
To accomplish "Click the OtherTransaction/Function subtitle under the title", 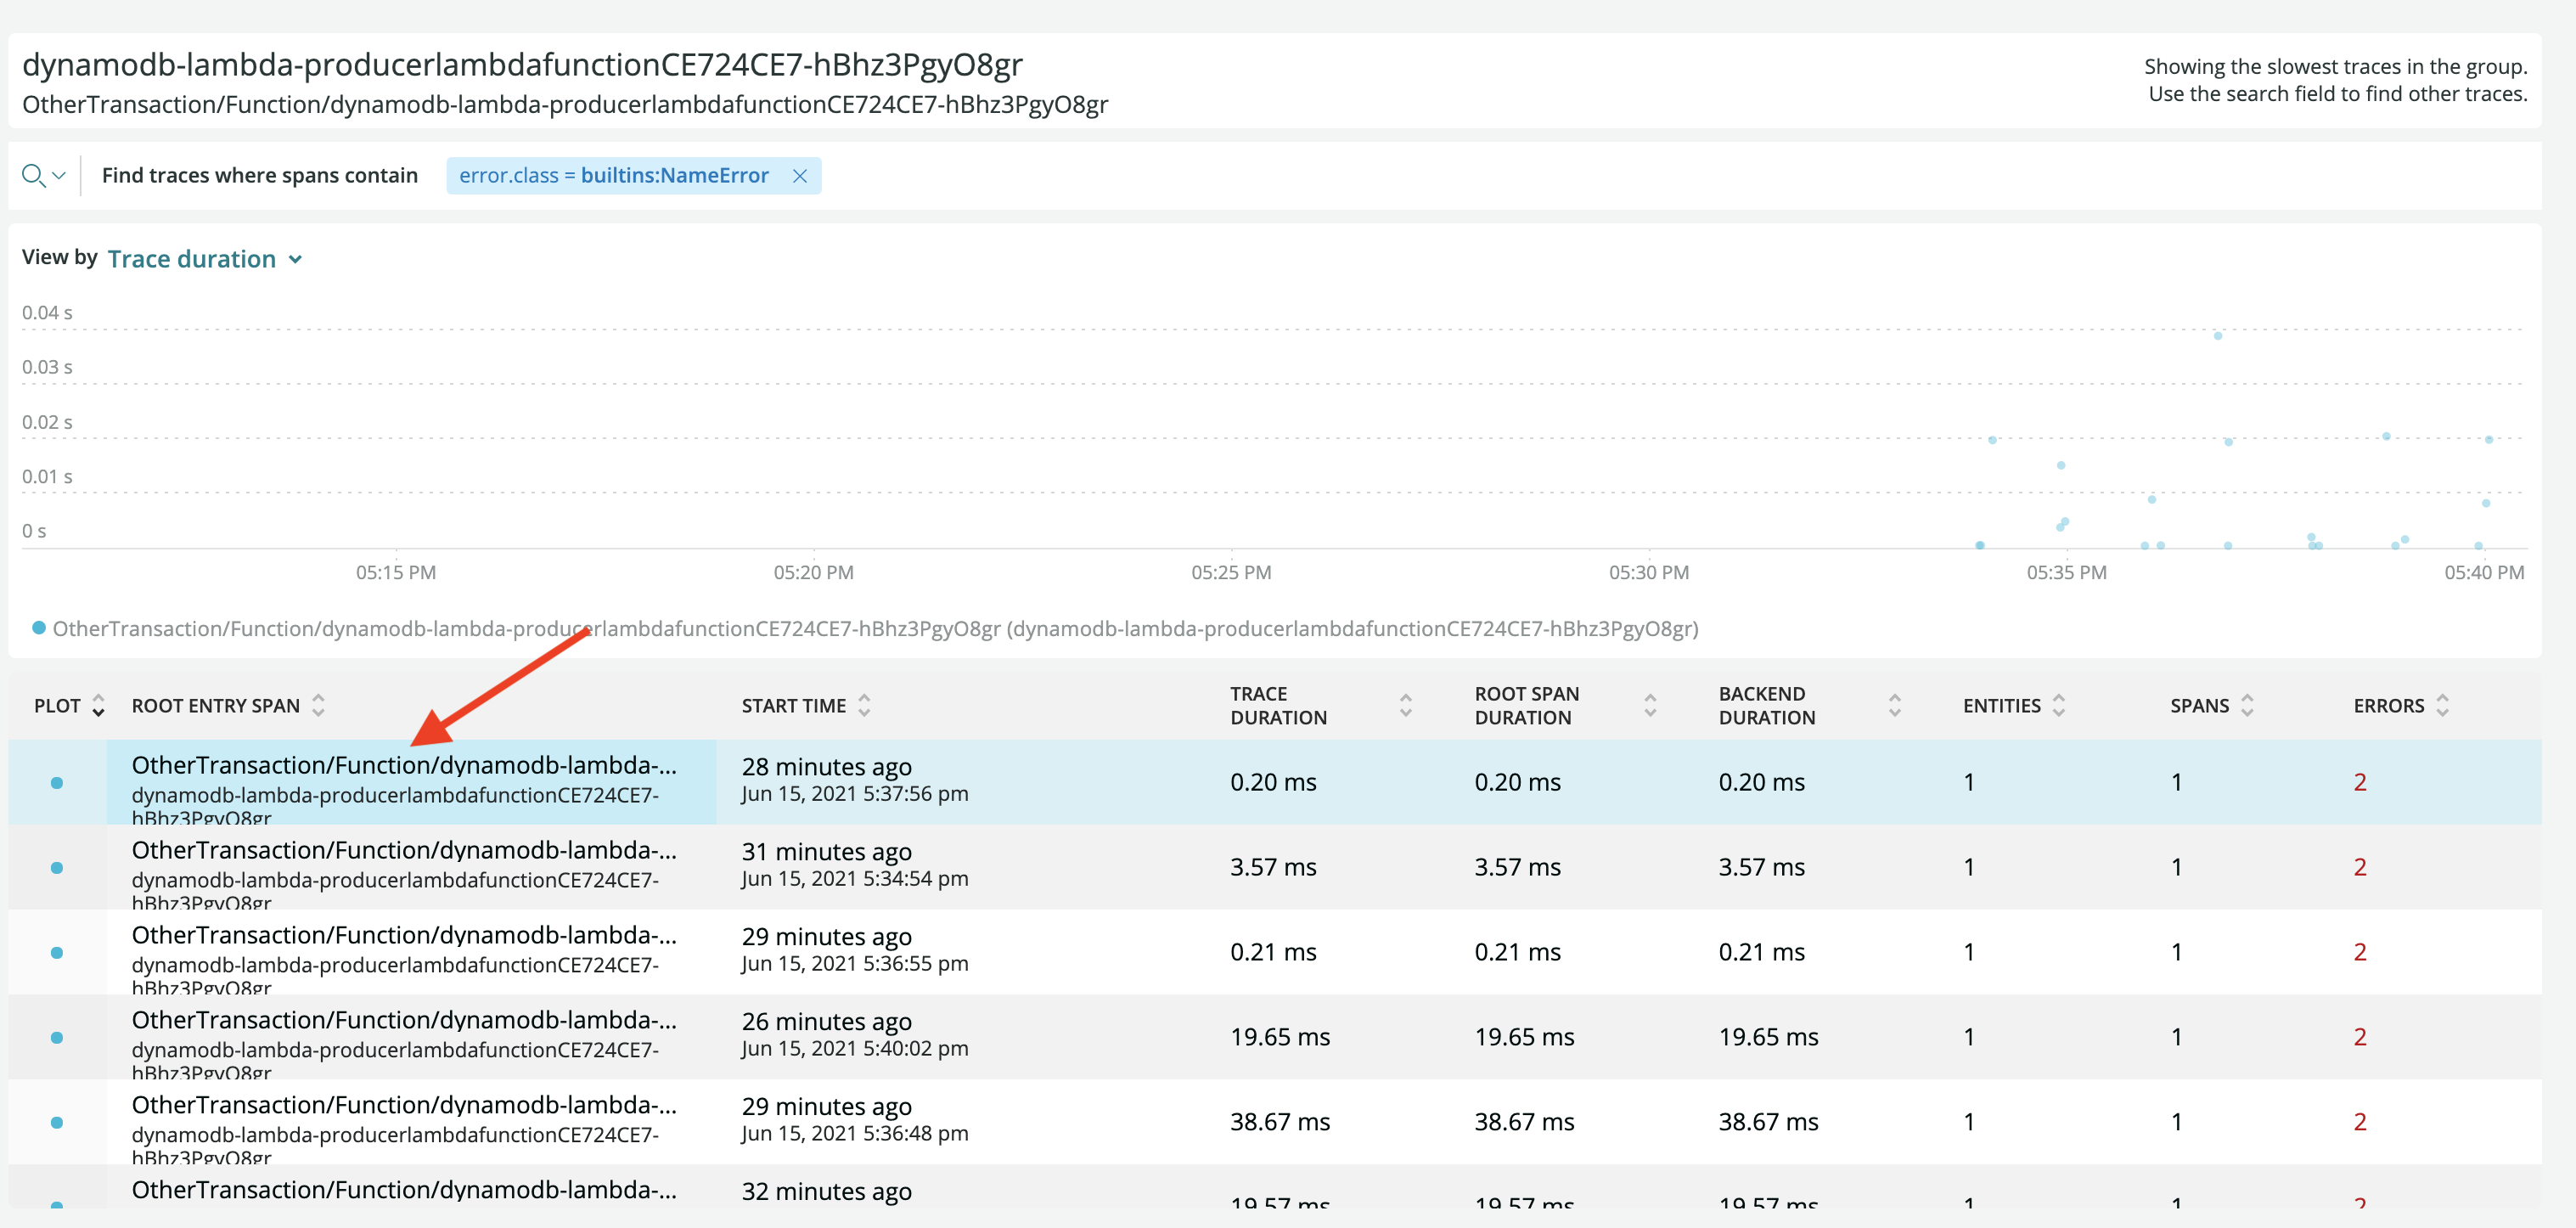I will coord(565,105).
